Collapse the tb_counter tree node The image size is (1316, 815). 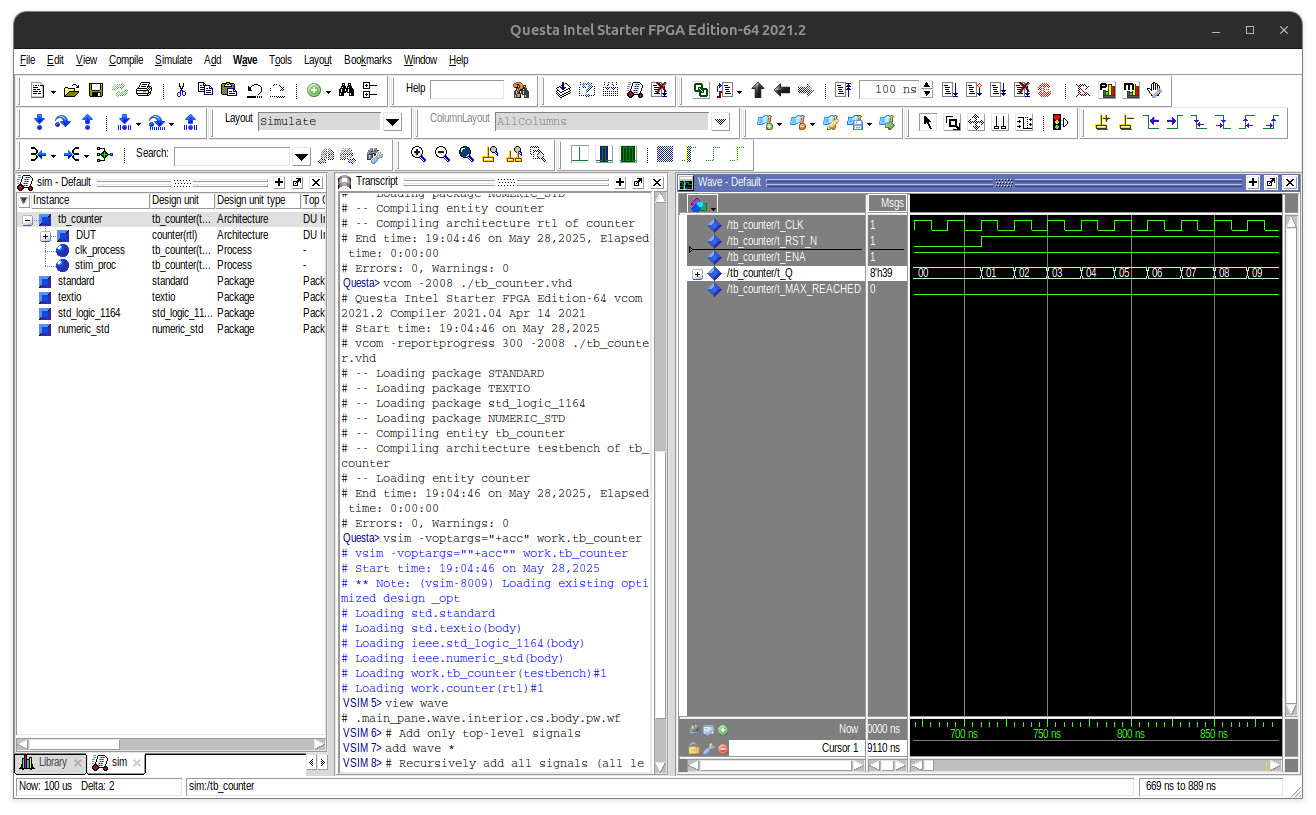point(28,219)
